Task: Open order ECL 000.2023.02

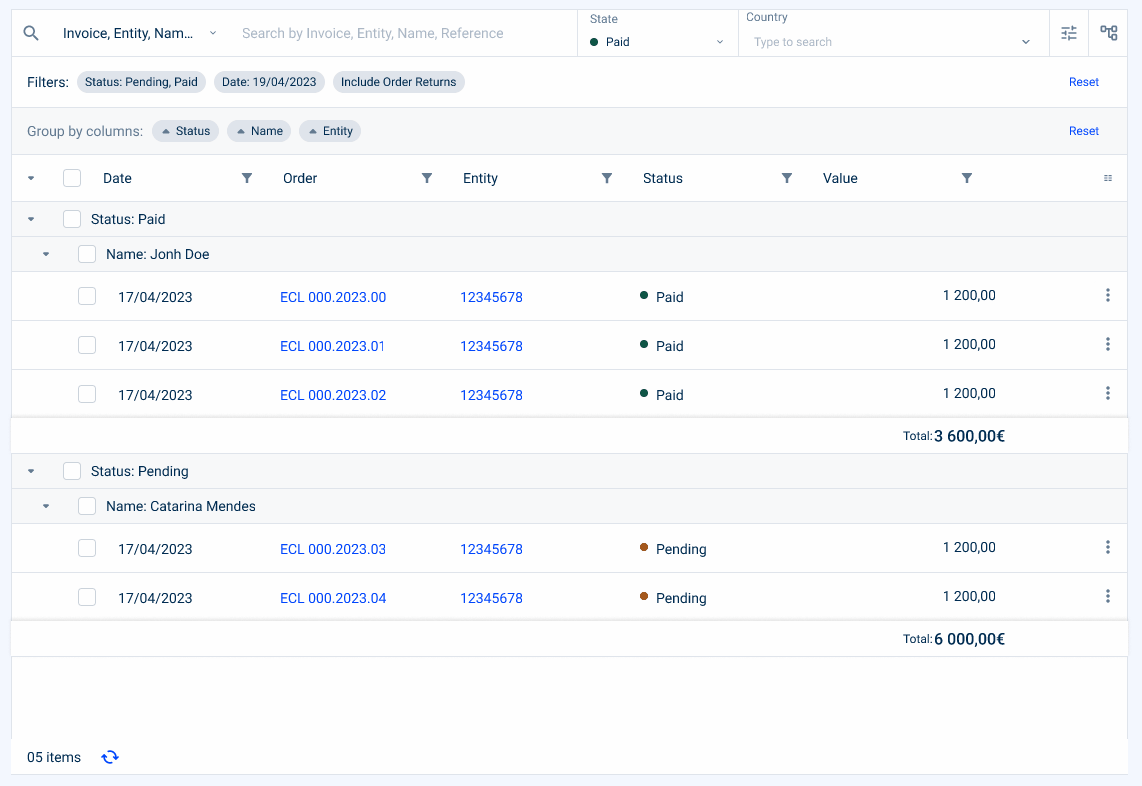Action: pyautogui.click(x=333, y=396)
